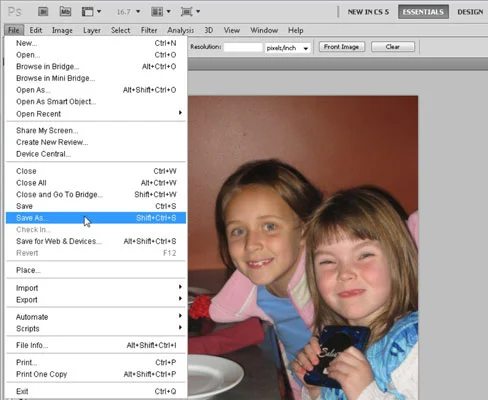
Task: Select the ESSENTIALS workspace button
Action: click(x=423, y=12)
